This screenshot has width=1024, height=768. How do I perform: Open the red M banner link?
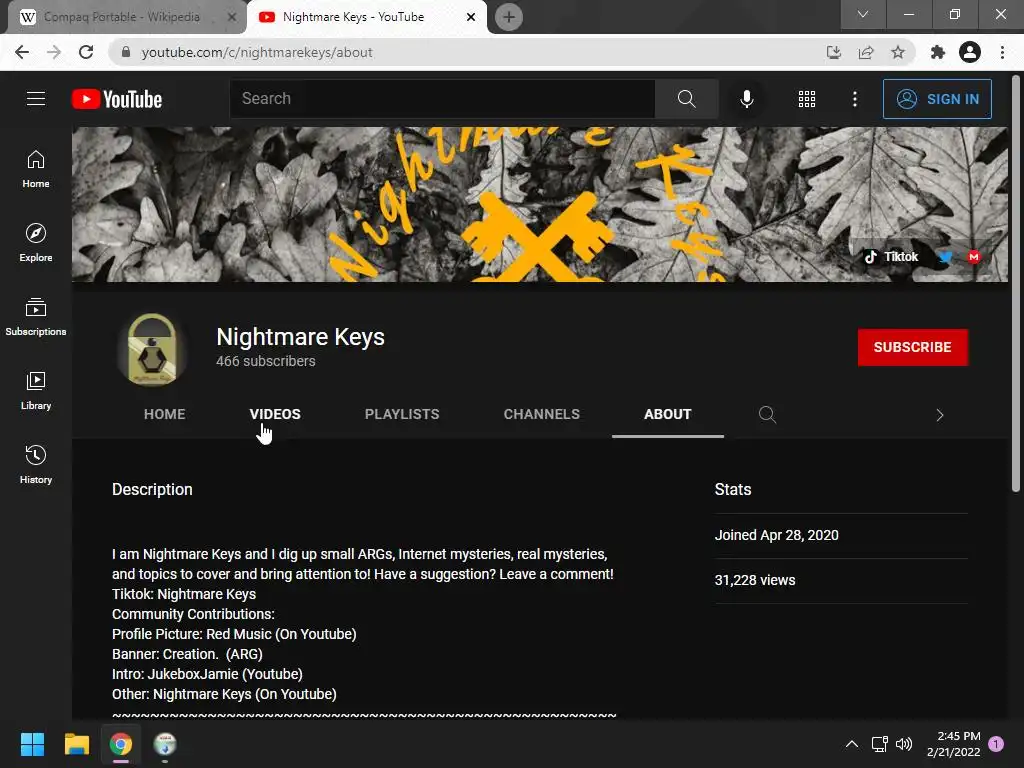pos(974,257)
